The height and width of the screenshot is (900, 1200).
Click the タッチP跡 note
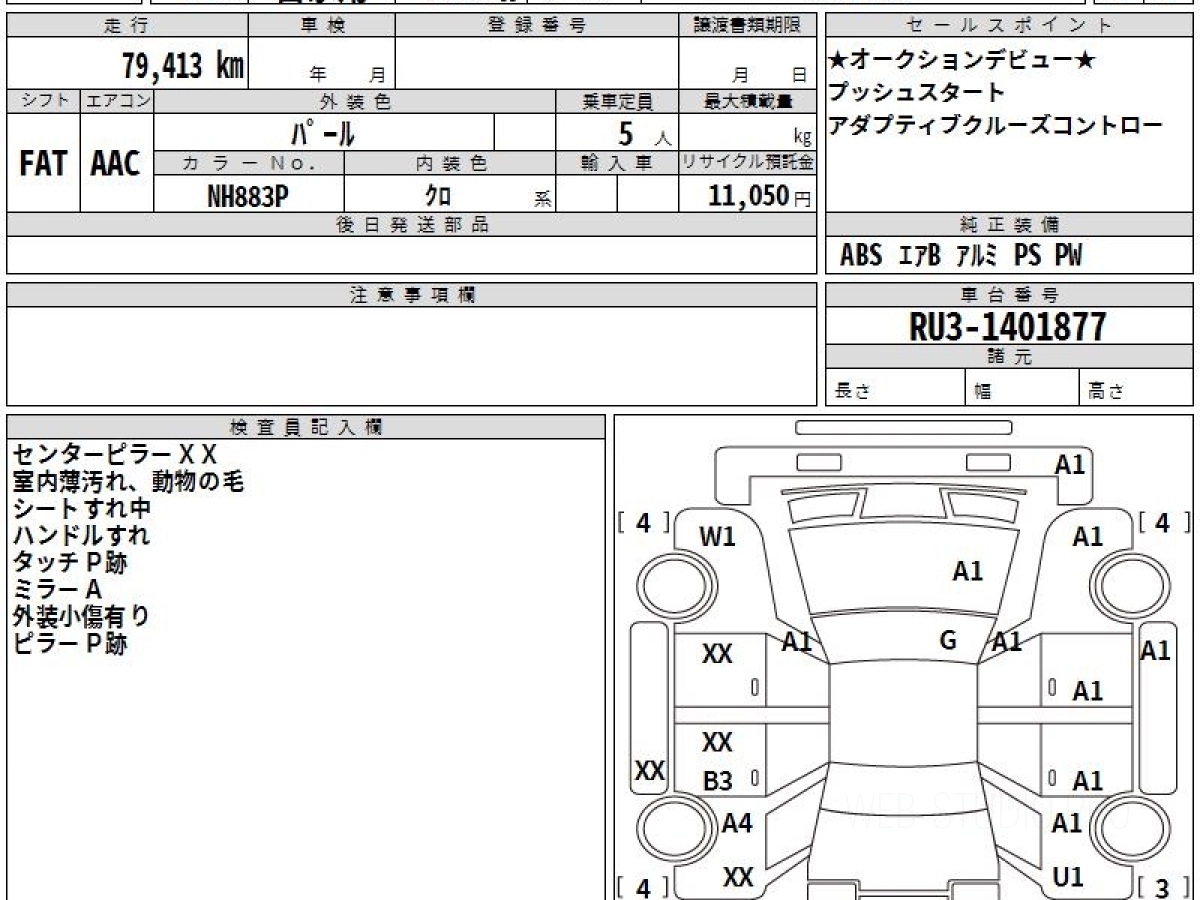click(x=69, y=563)
